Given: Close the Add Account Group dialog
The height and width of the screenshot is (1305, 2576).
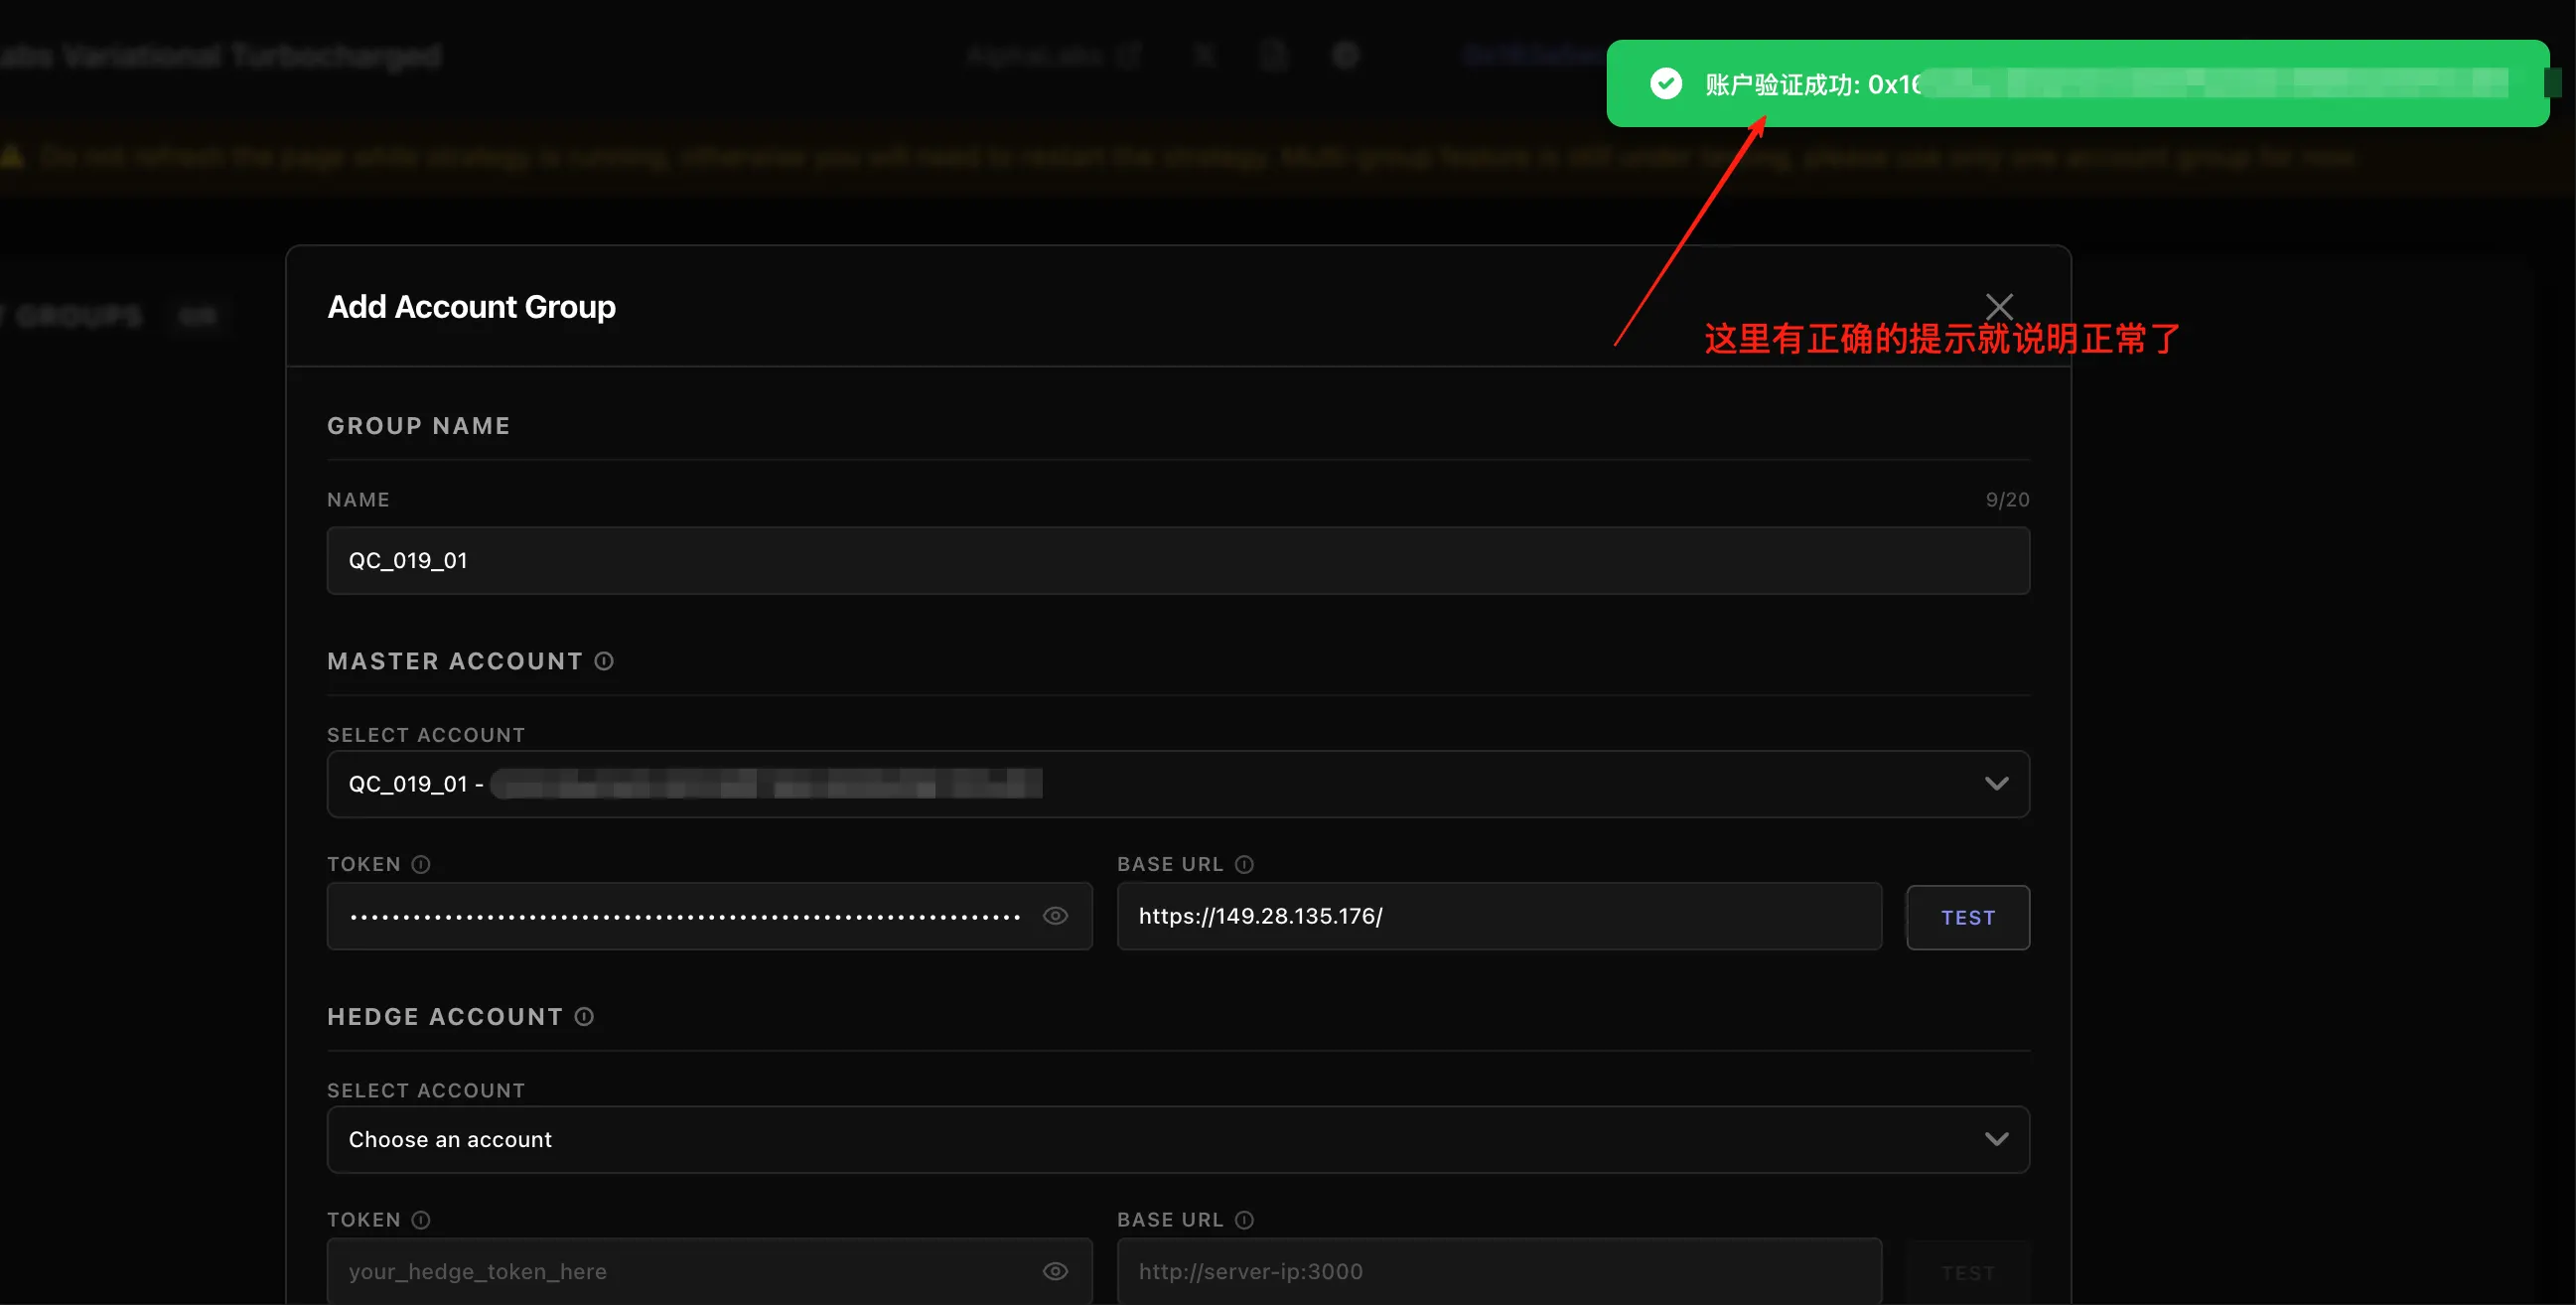Looking at the screenshot, I should click(x=1998, y=306).
